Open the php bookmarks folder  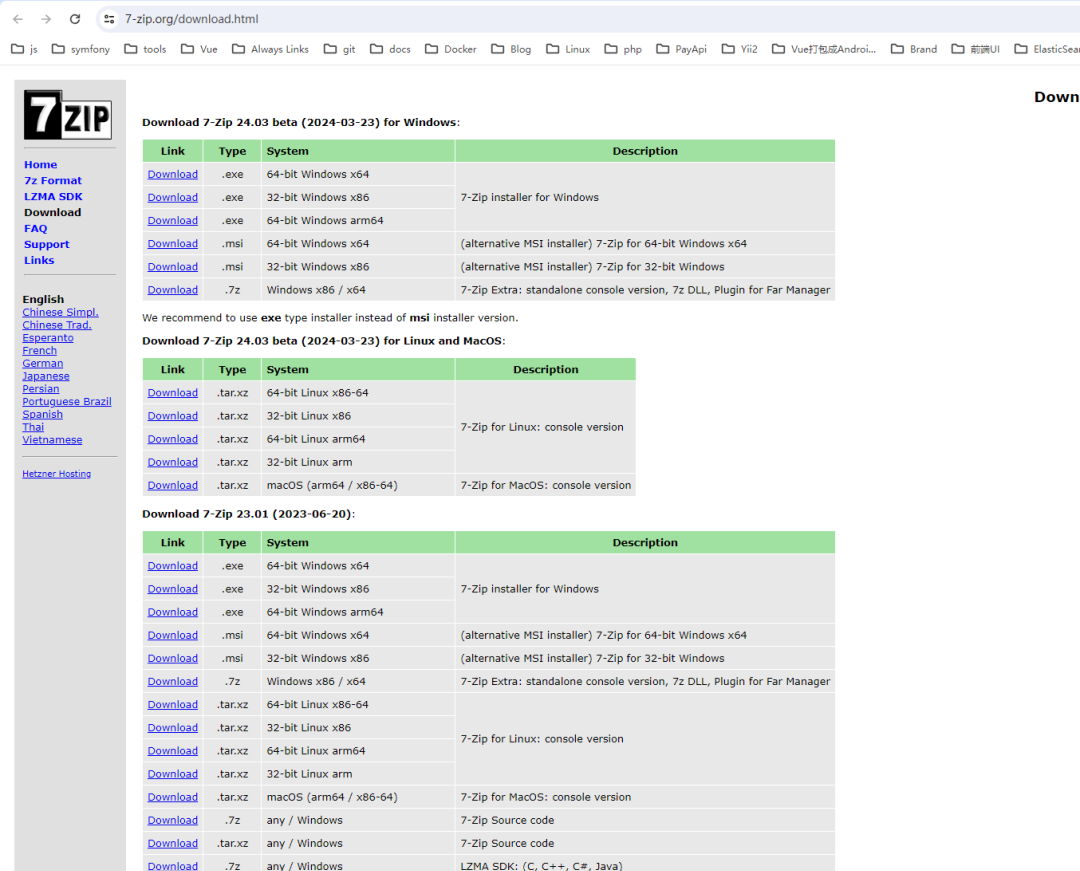(x=623, y=49)
